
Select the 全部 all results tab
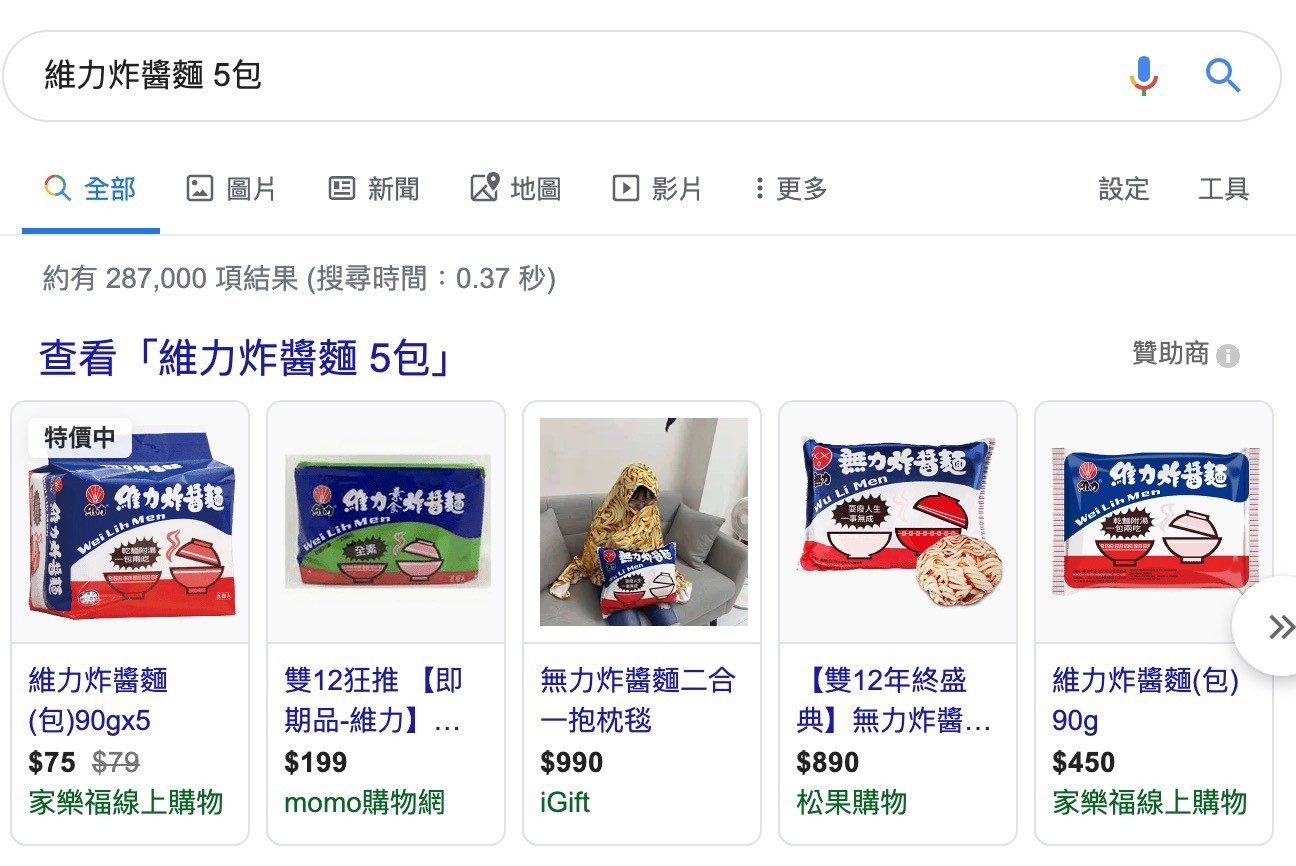point(90,188)
